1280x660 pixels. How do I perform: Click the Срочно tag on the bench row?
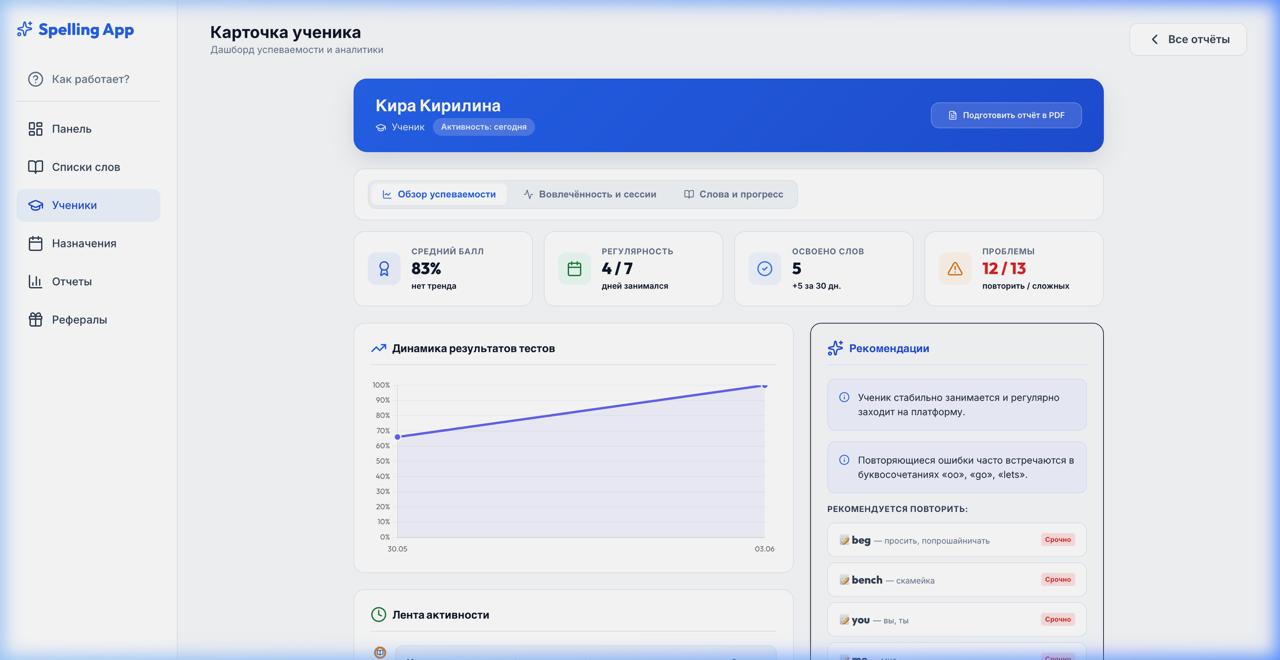[1058, 579]
